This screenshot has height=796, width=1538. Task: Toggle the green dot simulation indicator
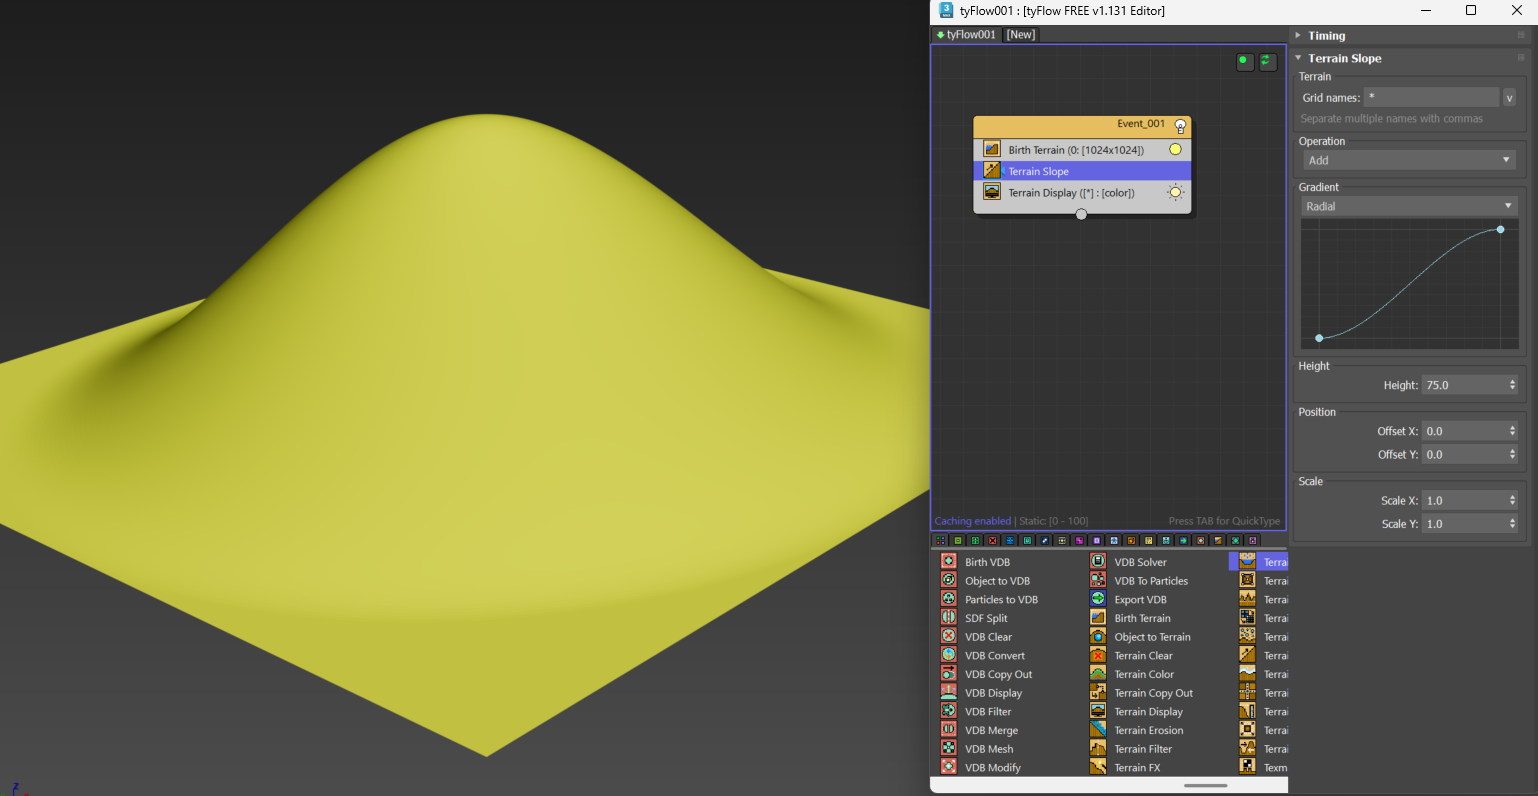(x=1243, y=61)
